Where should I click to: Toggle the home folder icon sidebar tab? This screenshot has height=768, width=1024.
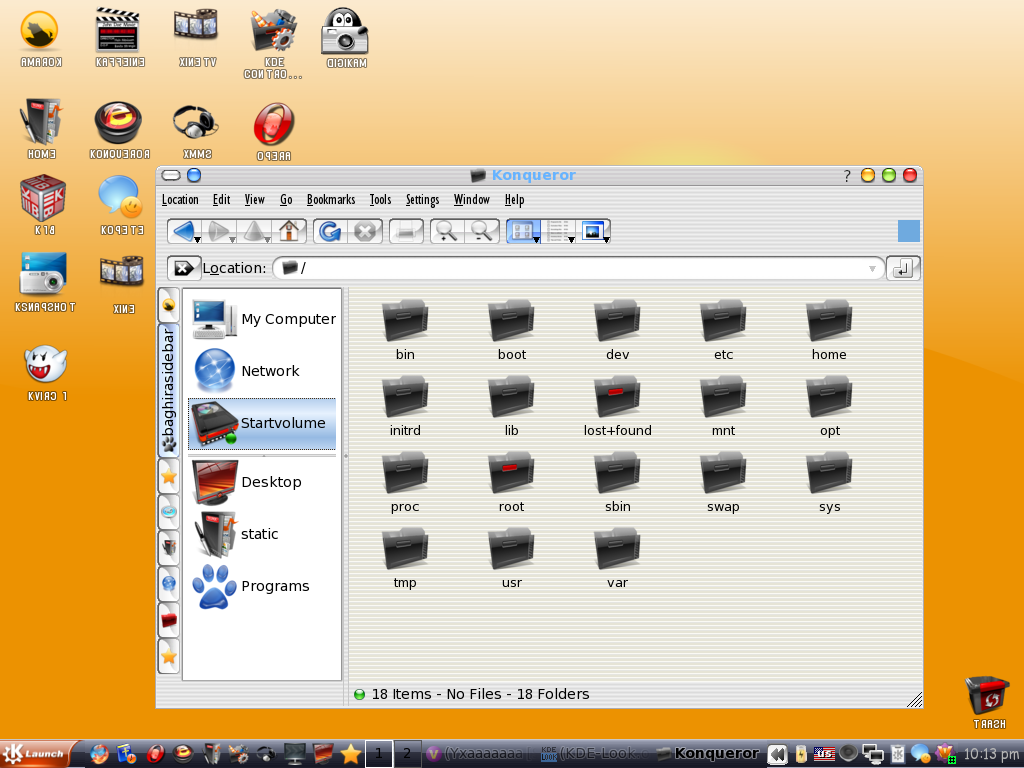[x=168, y=547]
